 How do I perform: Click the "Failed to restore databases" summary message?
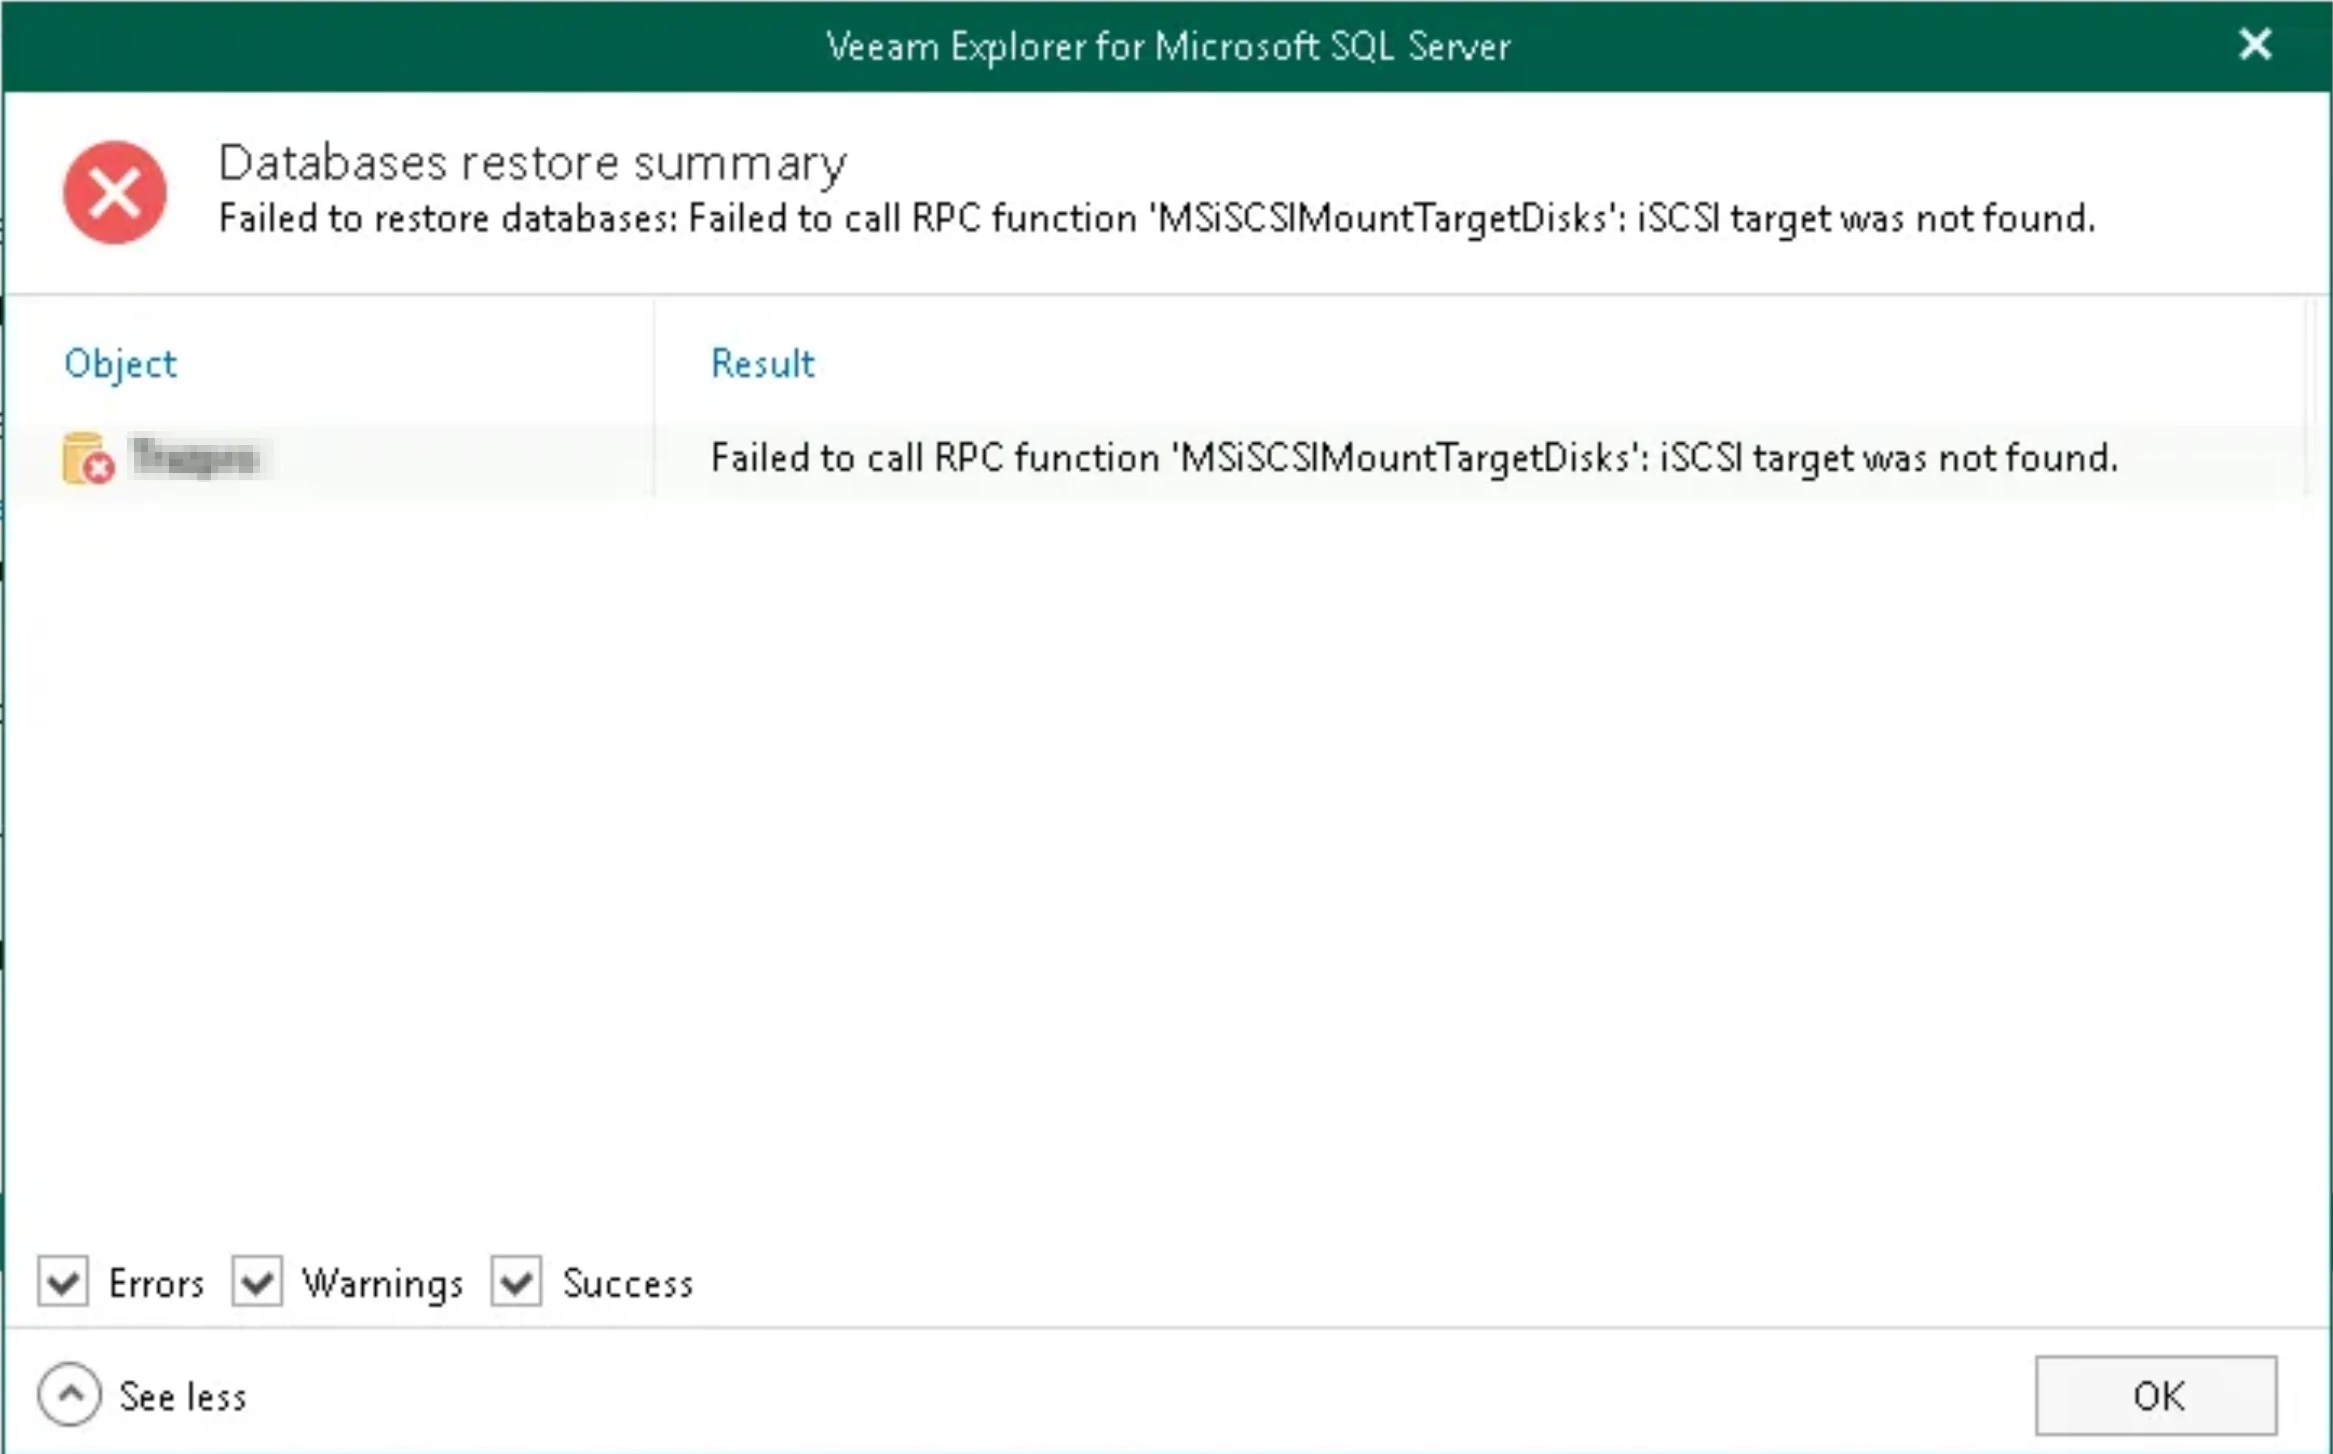click(x=1157, y=218)
